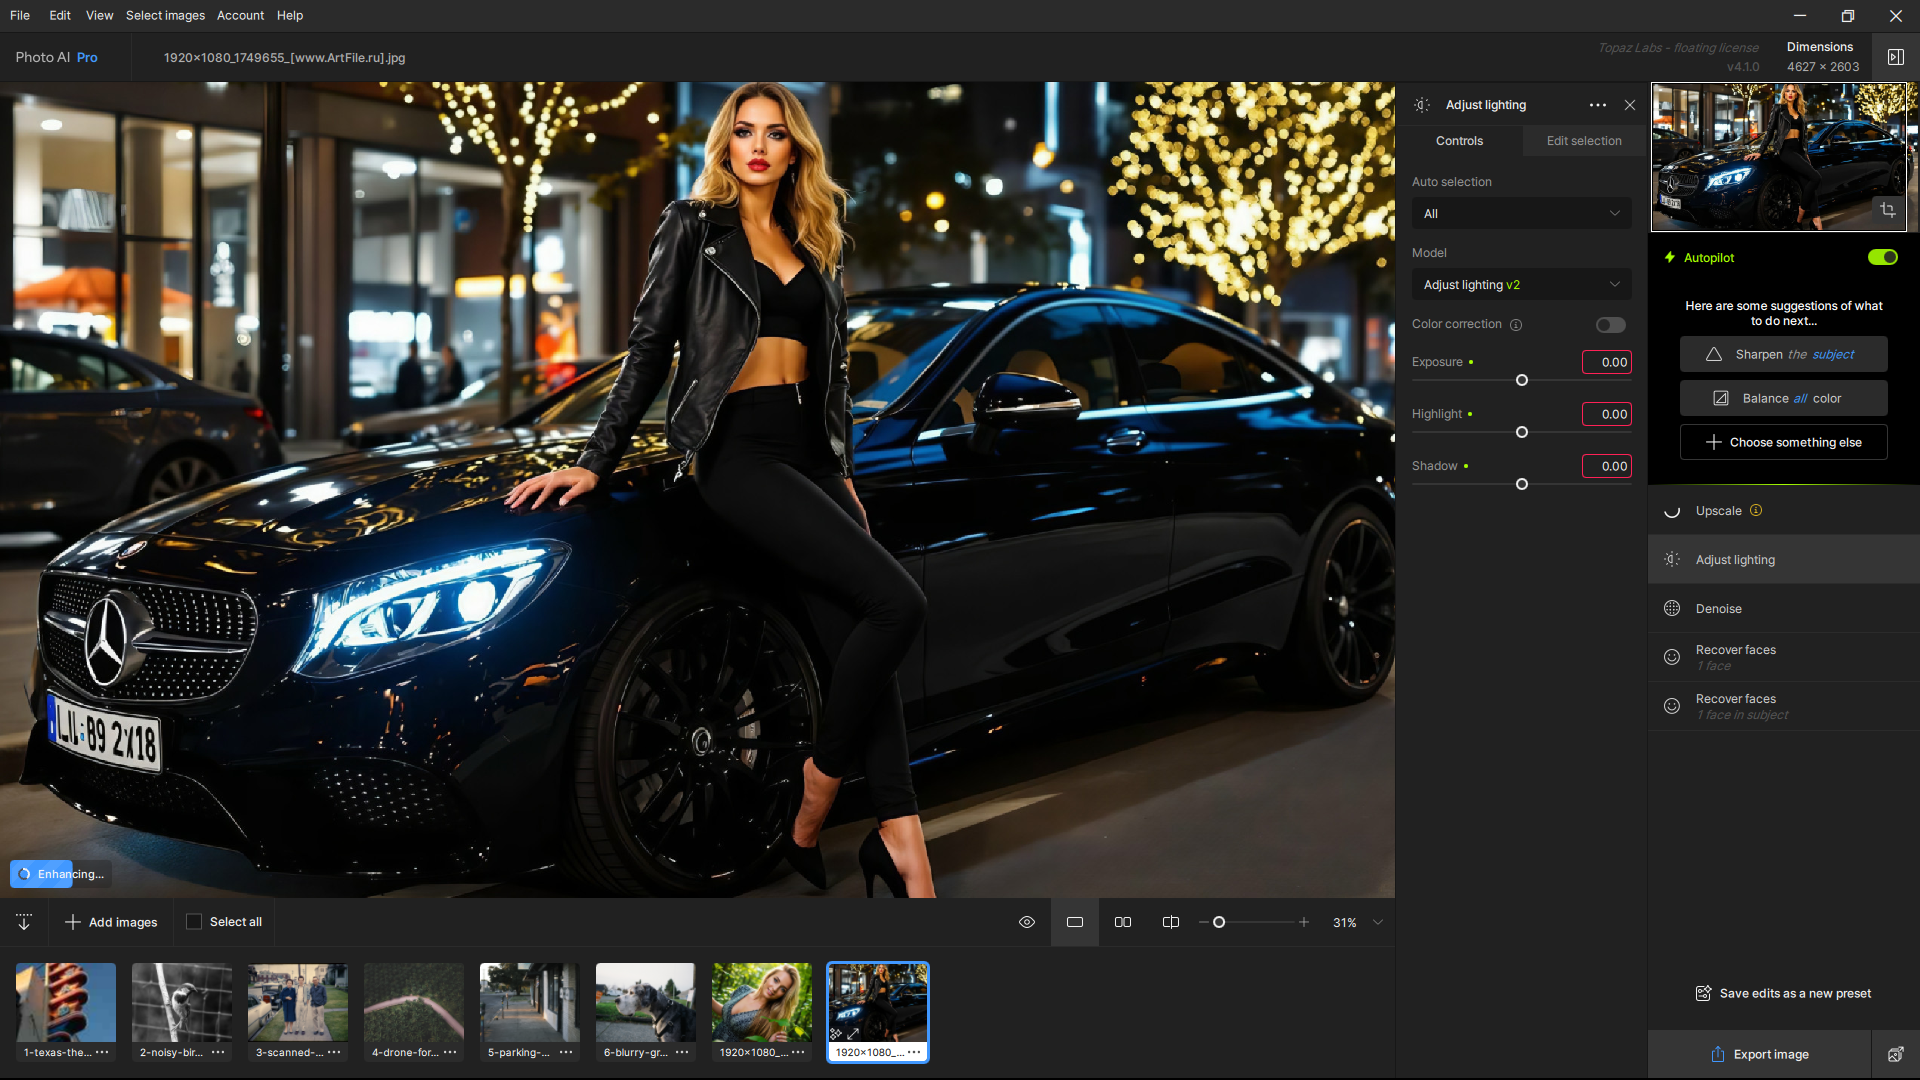Open the Select images menu

(165, 15)
